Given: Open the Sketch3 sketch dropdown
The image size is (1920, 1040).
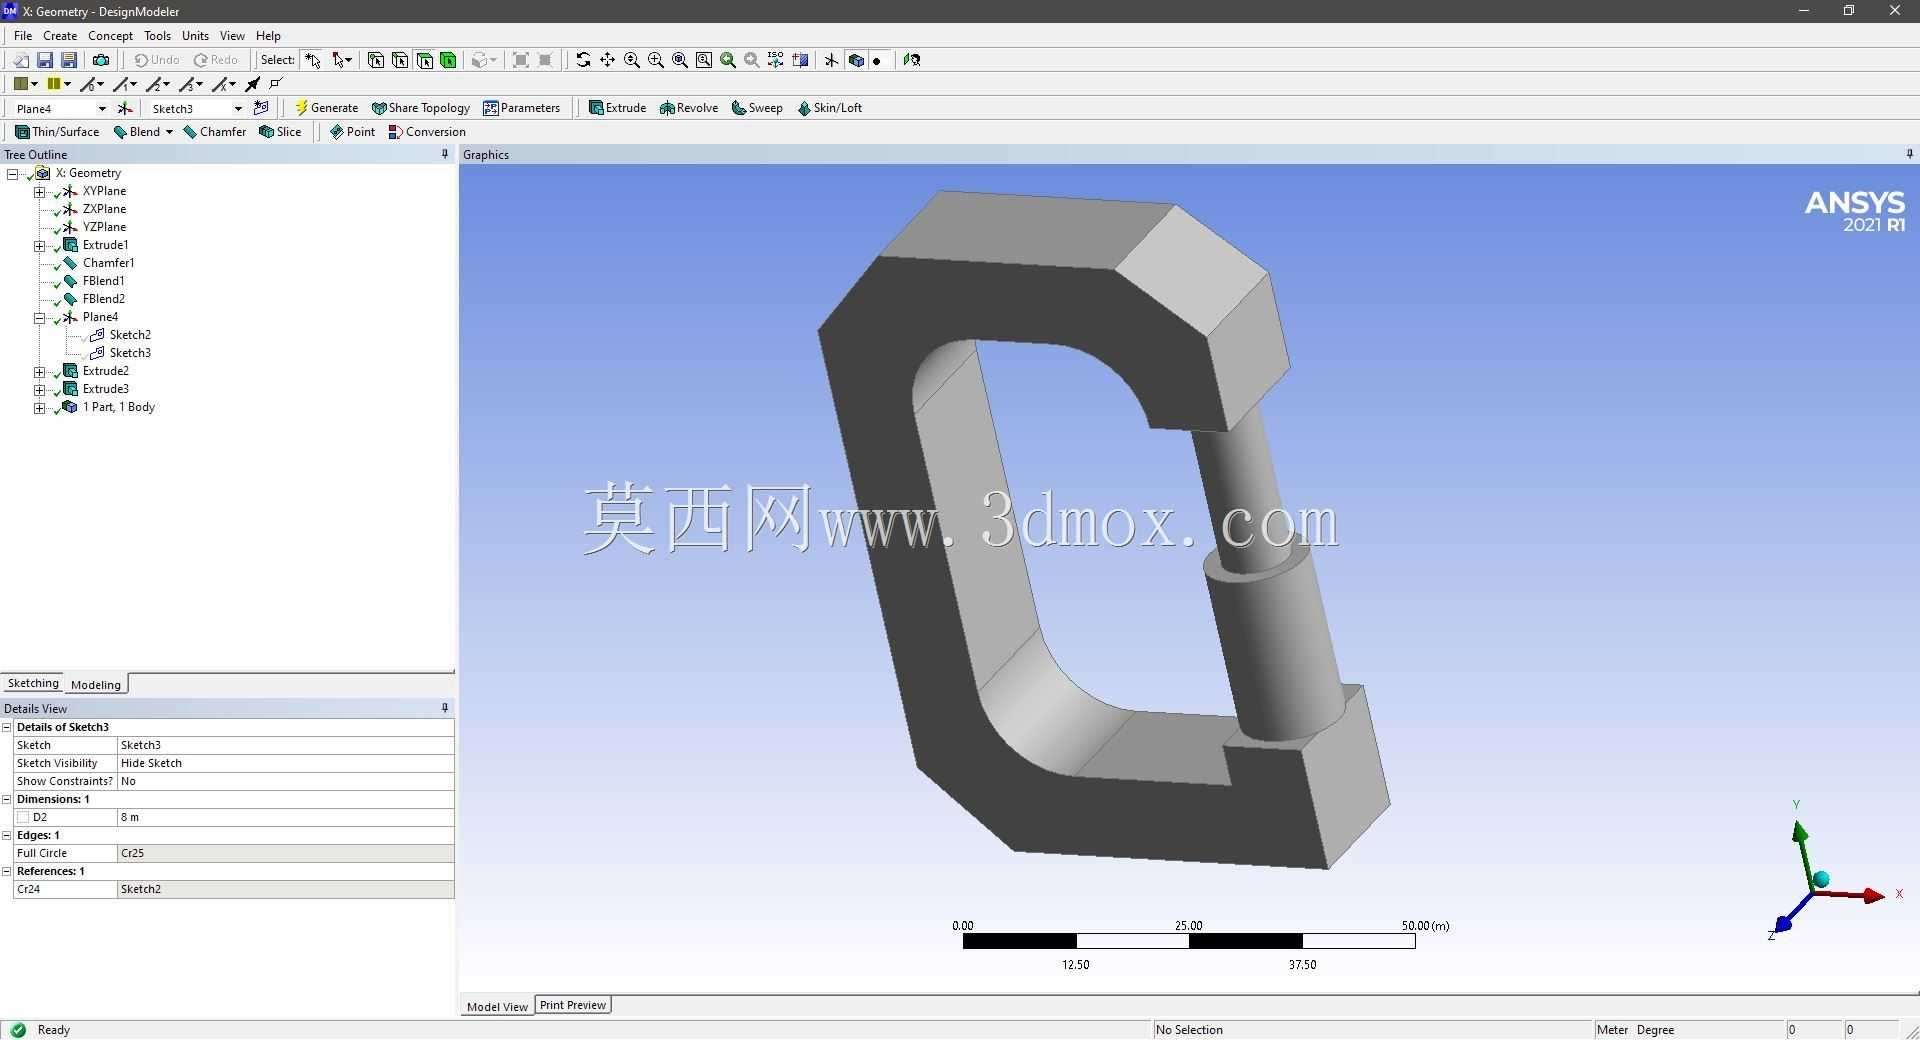Looking at the screenshot, I should (x=238, y=108).
